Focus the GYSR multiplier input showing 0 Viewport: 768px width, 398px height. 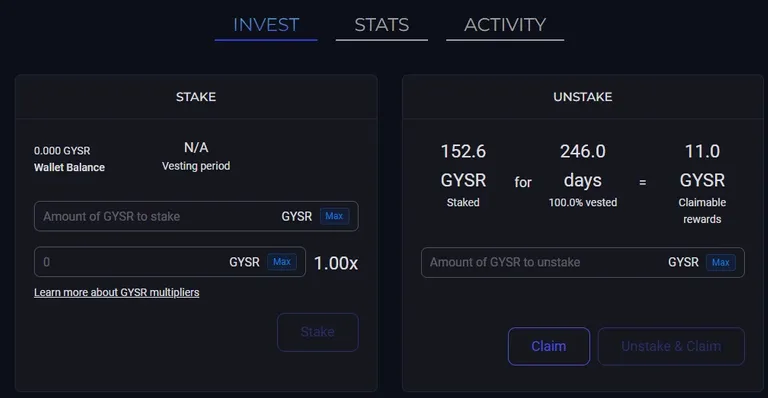(x=169, y=262)
